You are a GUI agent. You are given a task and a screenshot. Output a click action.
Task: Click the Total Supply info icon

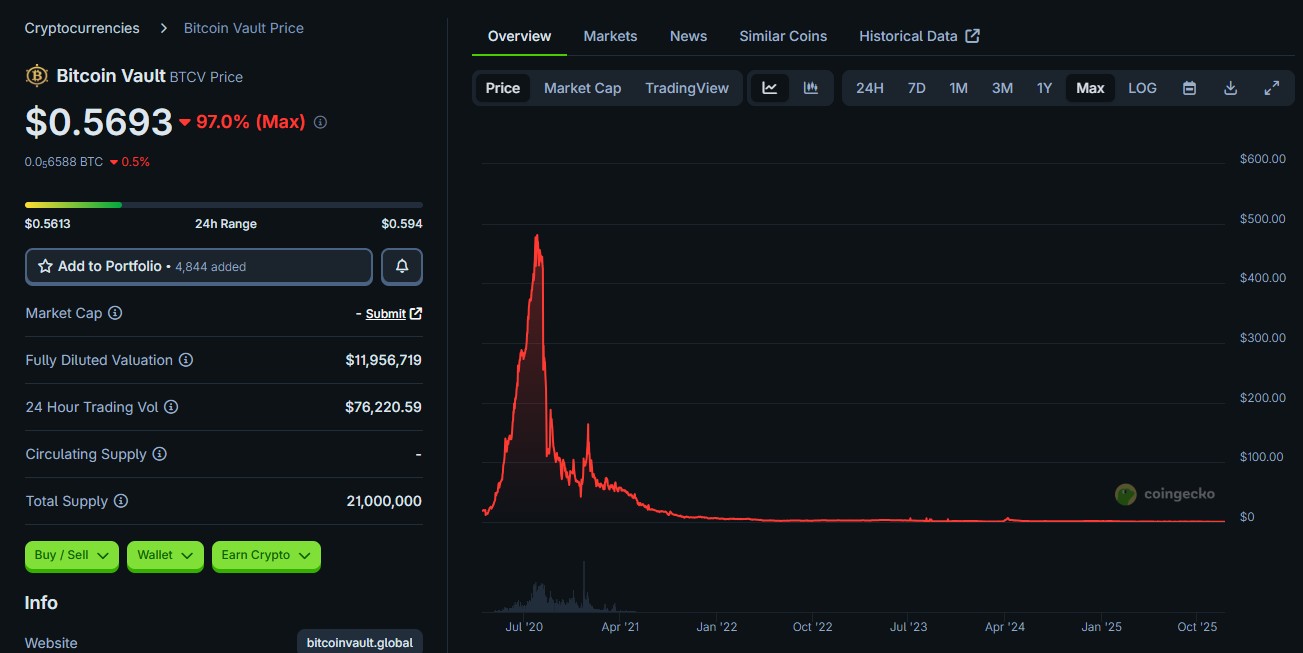[x=121, y=501]
